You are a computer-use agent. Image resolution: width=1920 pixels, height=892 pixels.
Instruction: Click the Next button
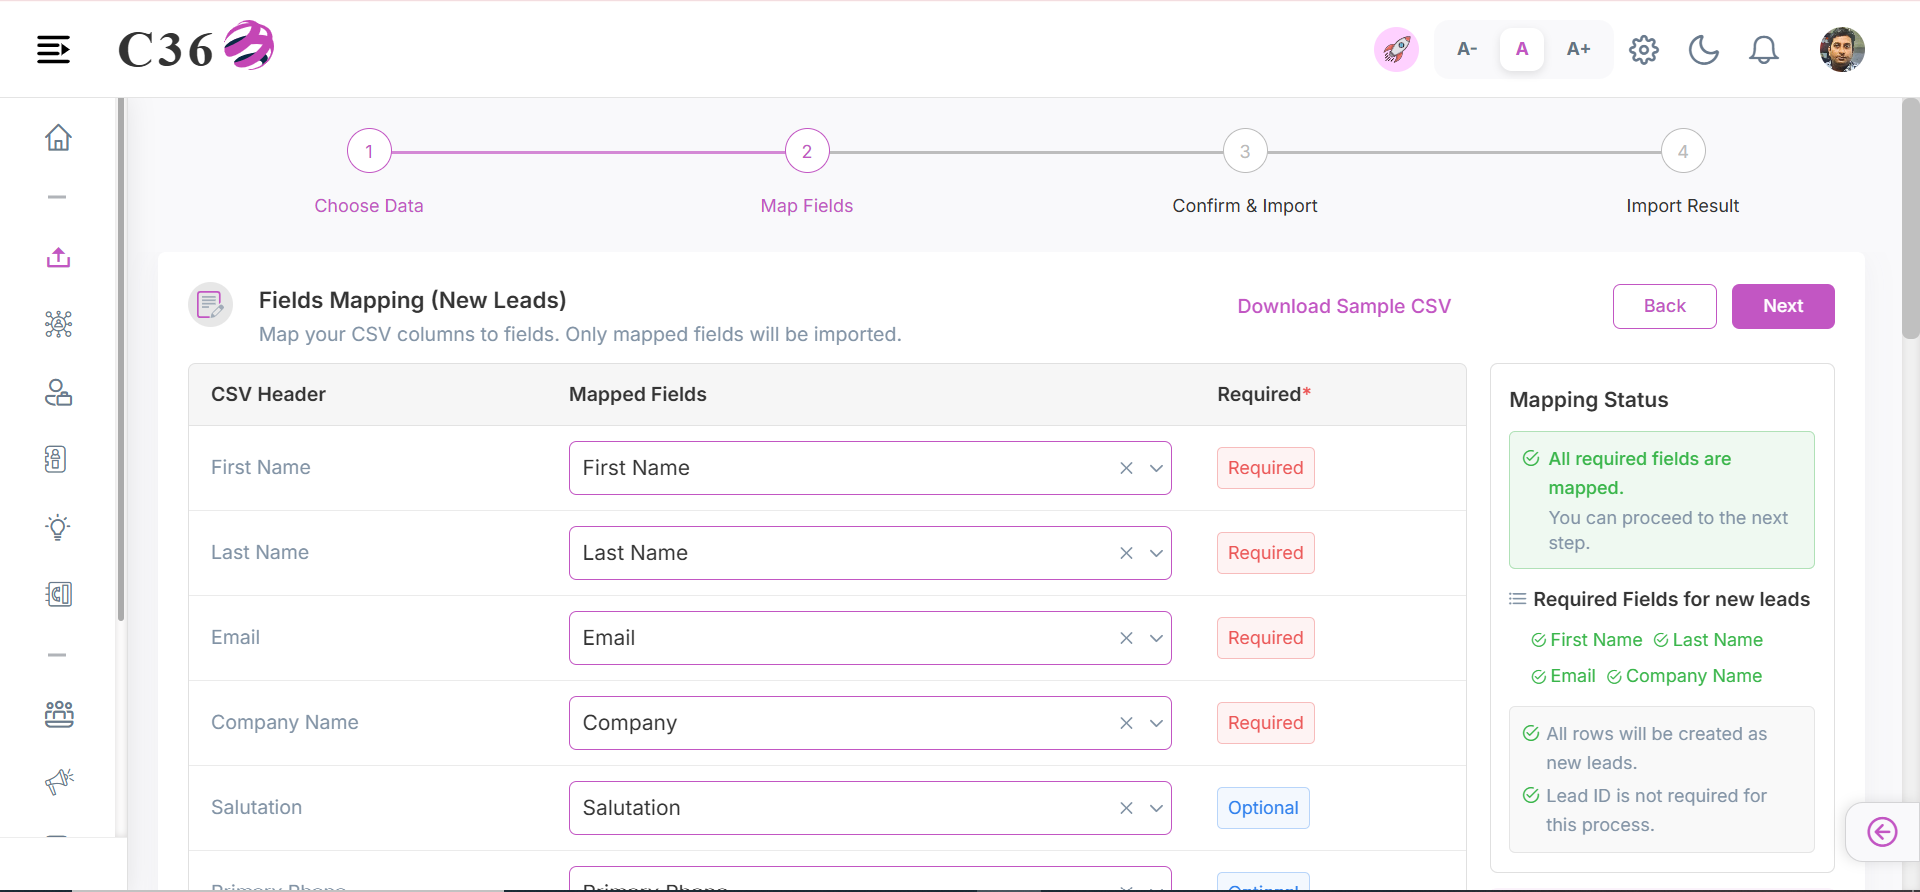pos(1783,306)
